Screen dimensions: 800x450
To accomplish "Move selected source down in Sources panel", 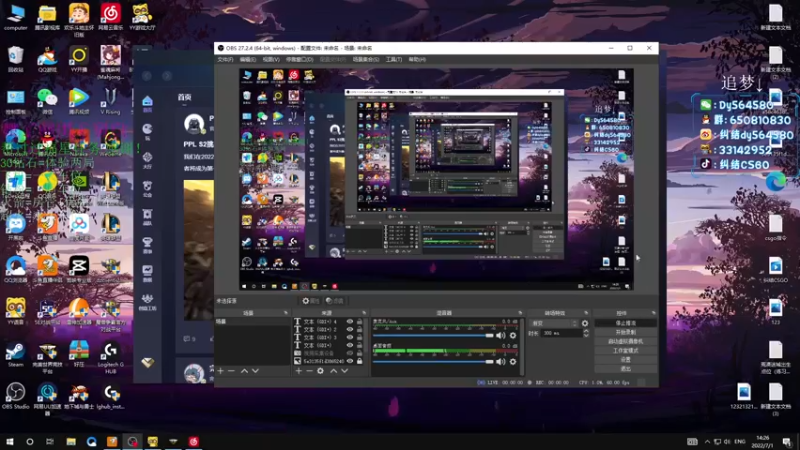I will (x=344, y=371).
